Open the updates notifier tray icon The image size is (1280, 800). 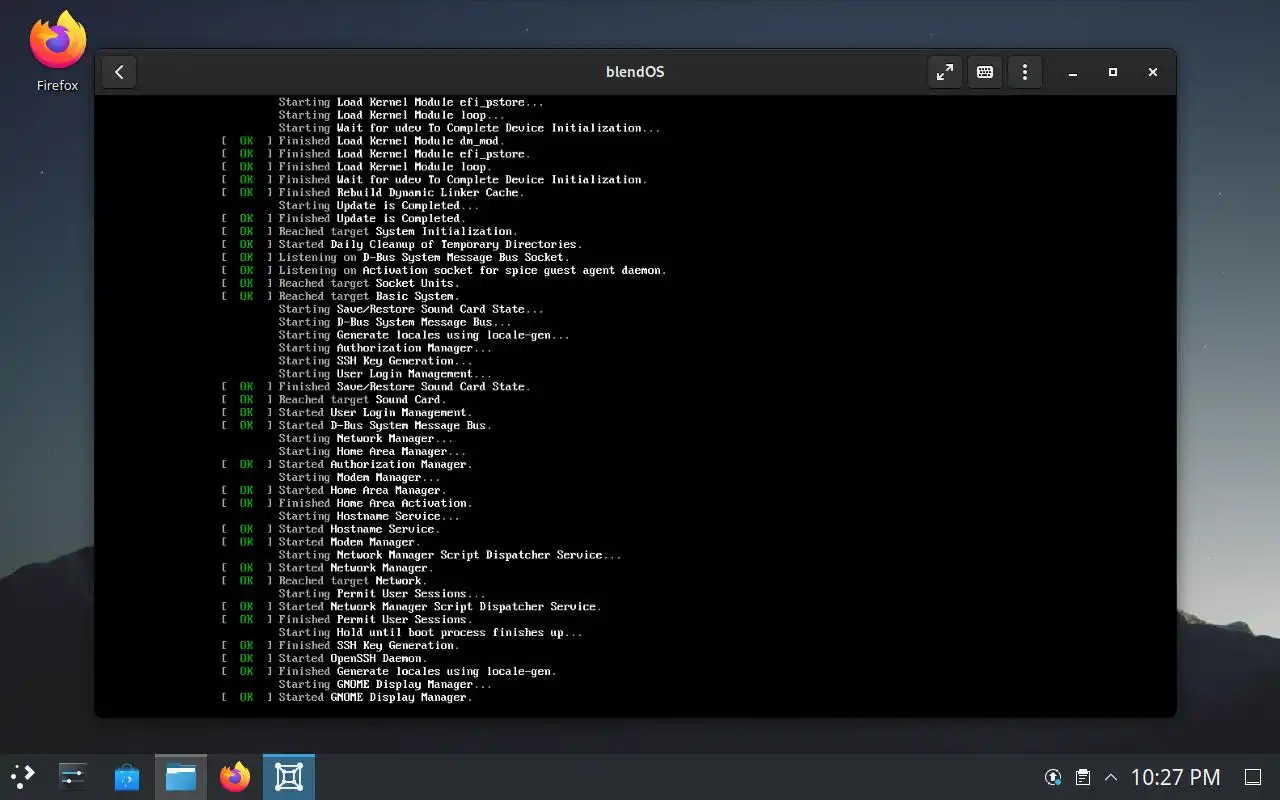1053,777
